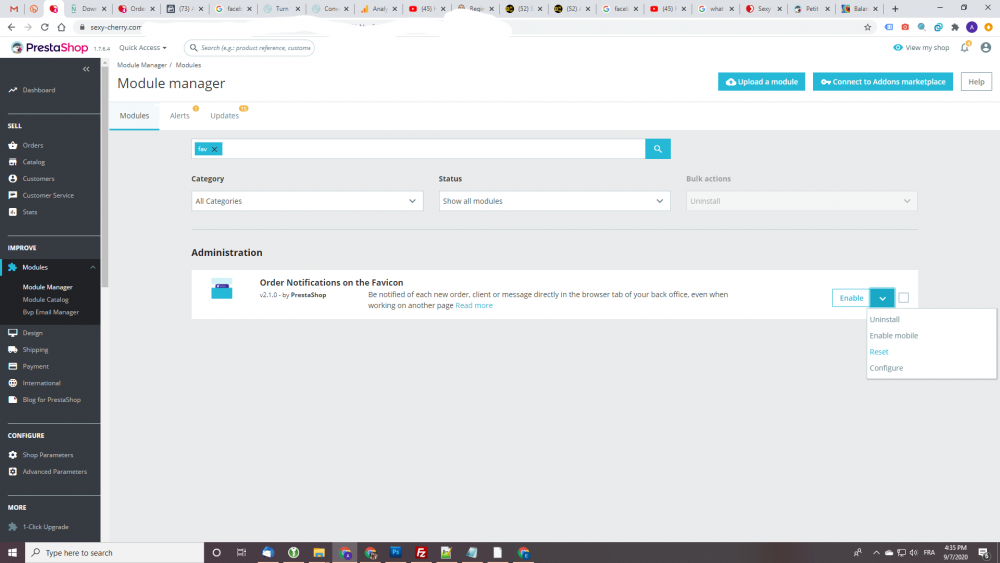This screenshot has height=563, width=1000.
Task: Open the Bulk actions dropdown
Action: tap(802, 201)
